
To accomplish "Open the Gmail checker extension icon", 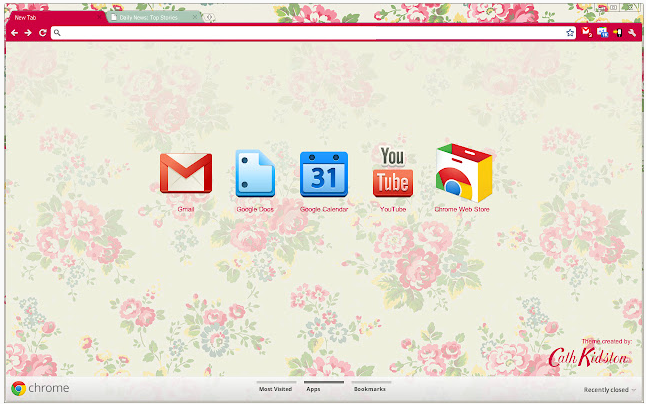I will point(587,32).
